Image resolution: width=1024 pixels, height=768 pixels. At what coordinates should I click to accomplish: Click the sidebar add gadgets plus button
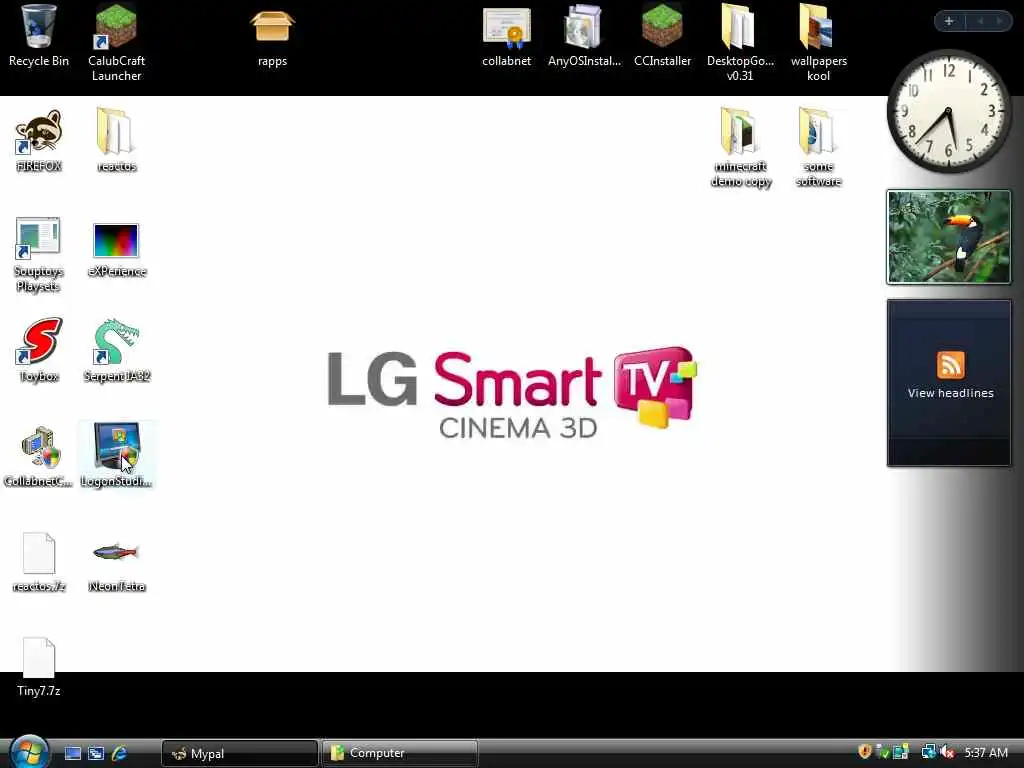949,22
